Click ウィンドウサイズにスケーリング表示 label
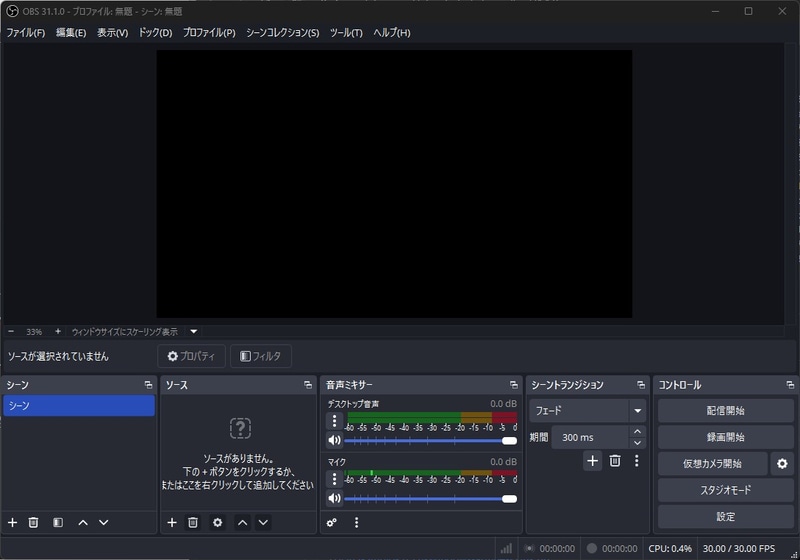800x560 pixels. 124,332
